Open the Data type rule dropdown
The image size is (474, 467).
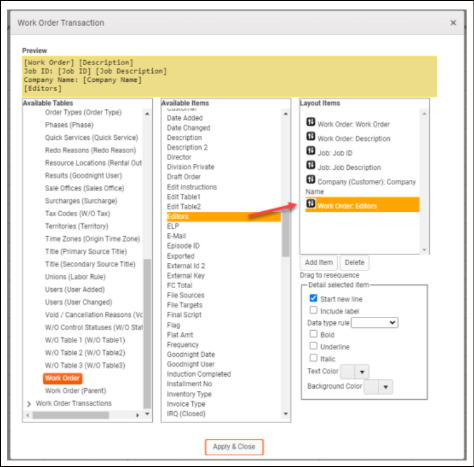tap(375, 323)
